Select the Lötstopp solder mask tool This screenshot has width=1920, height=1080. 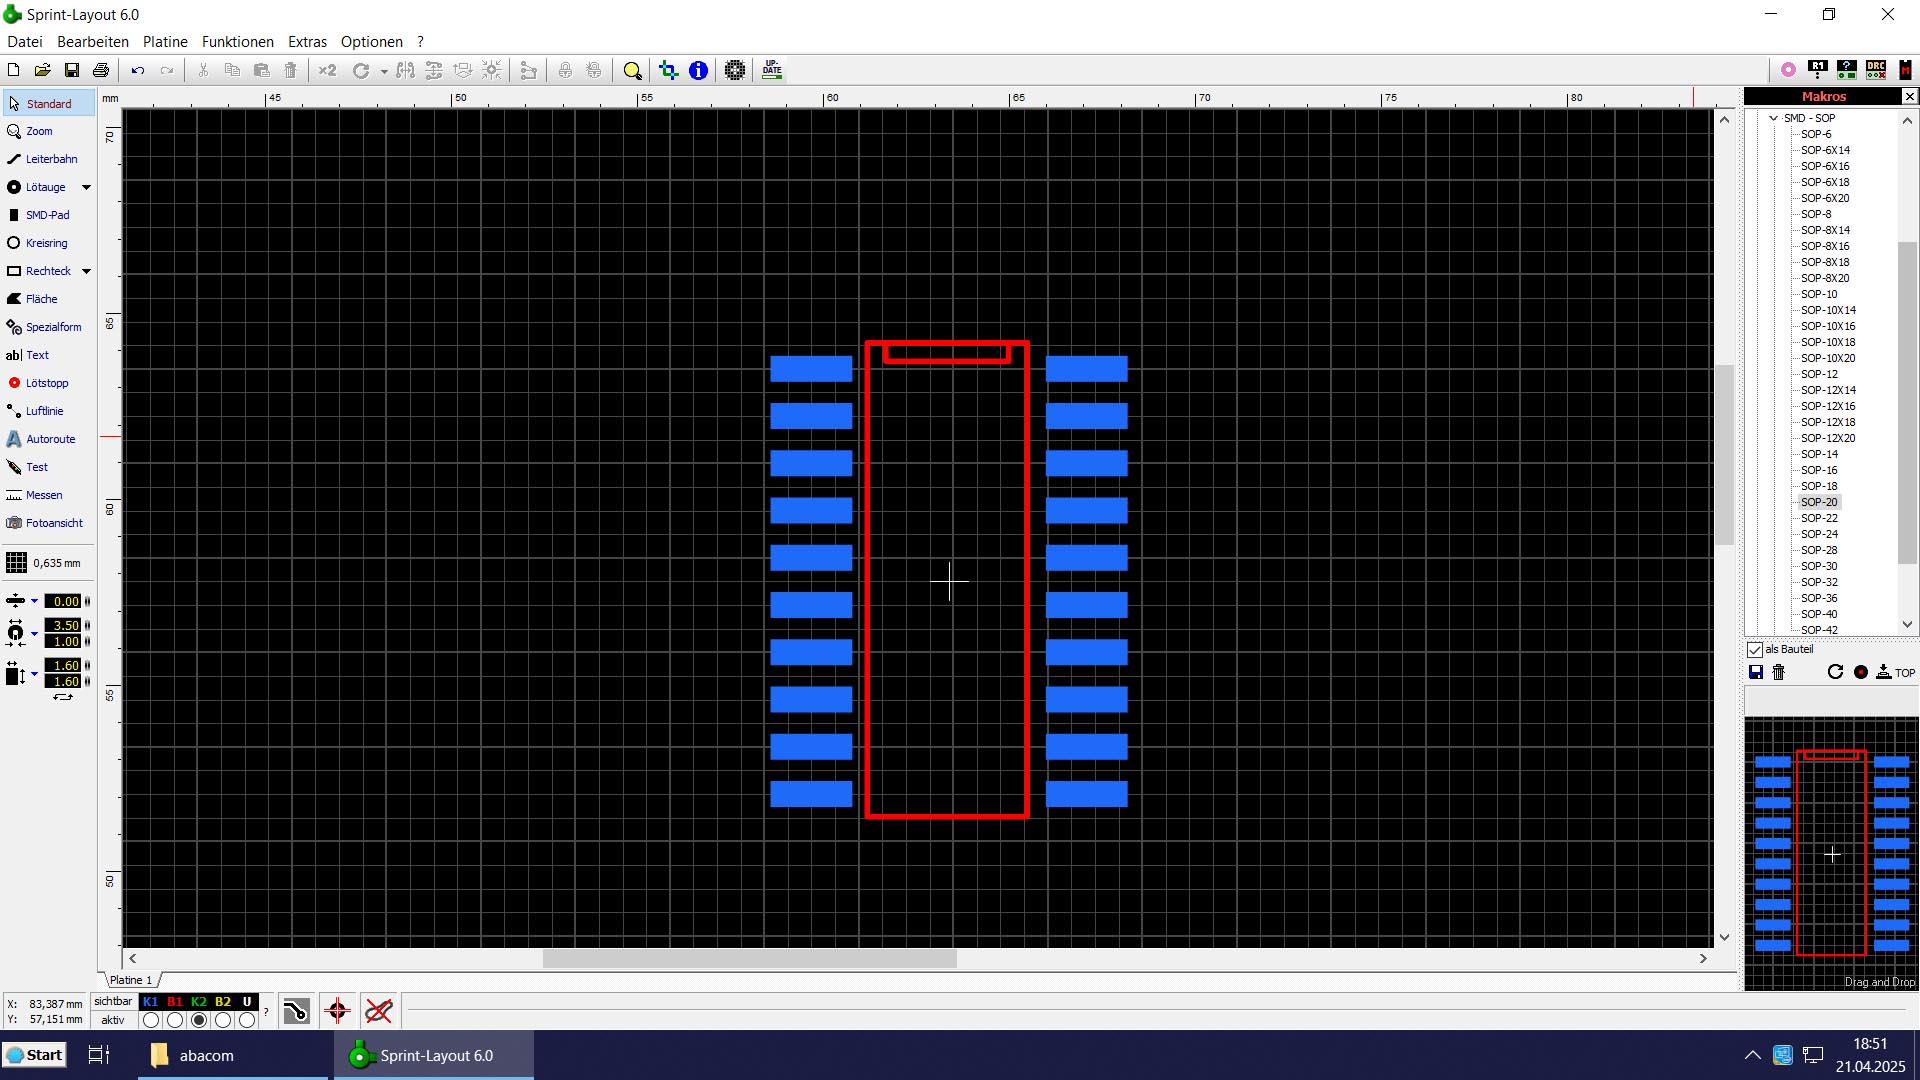pos(49,383)
